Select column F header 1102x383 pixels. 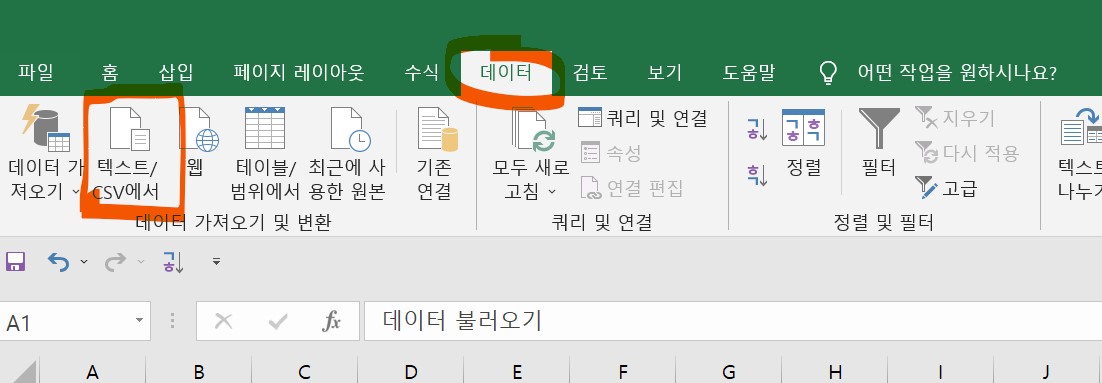point(623,370)
